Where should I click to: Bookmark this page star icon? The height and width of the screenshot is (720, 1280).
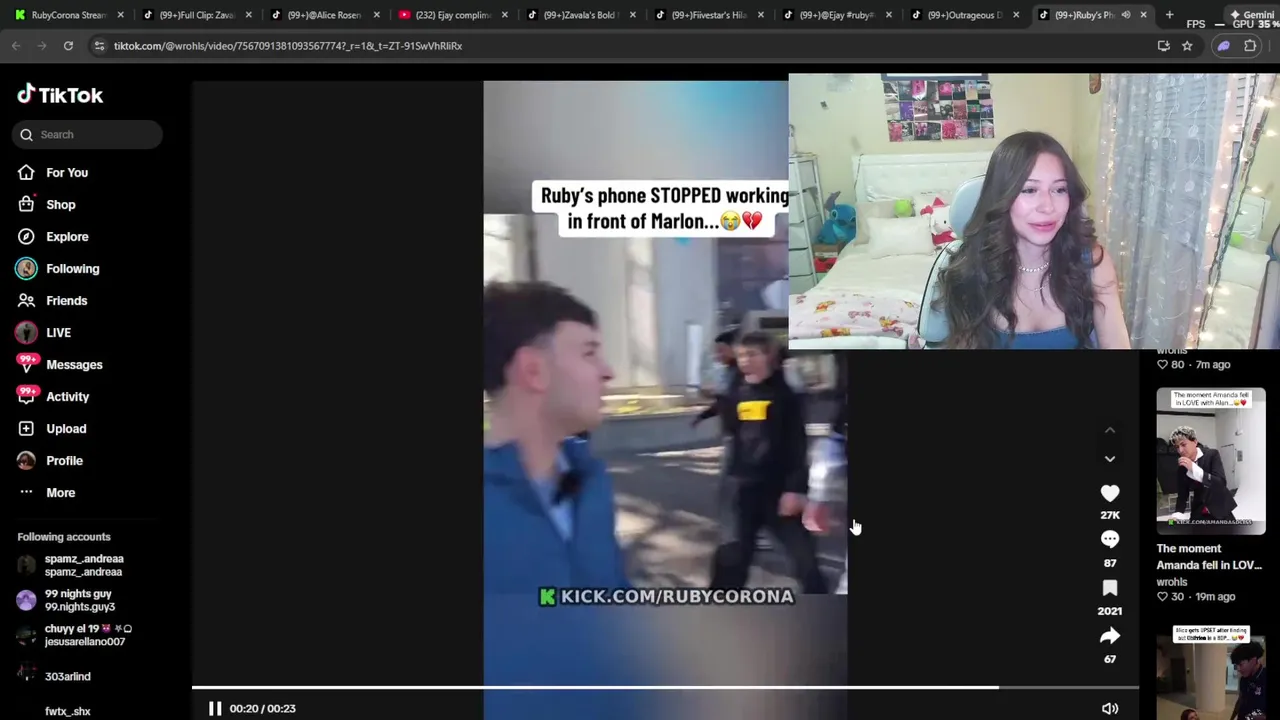click(x=1187, y=46)
